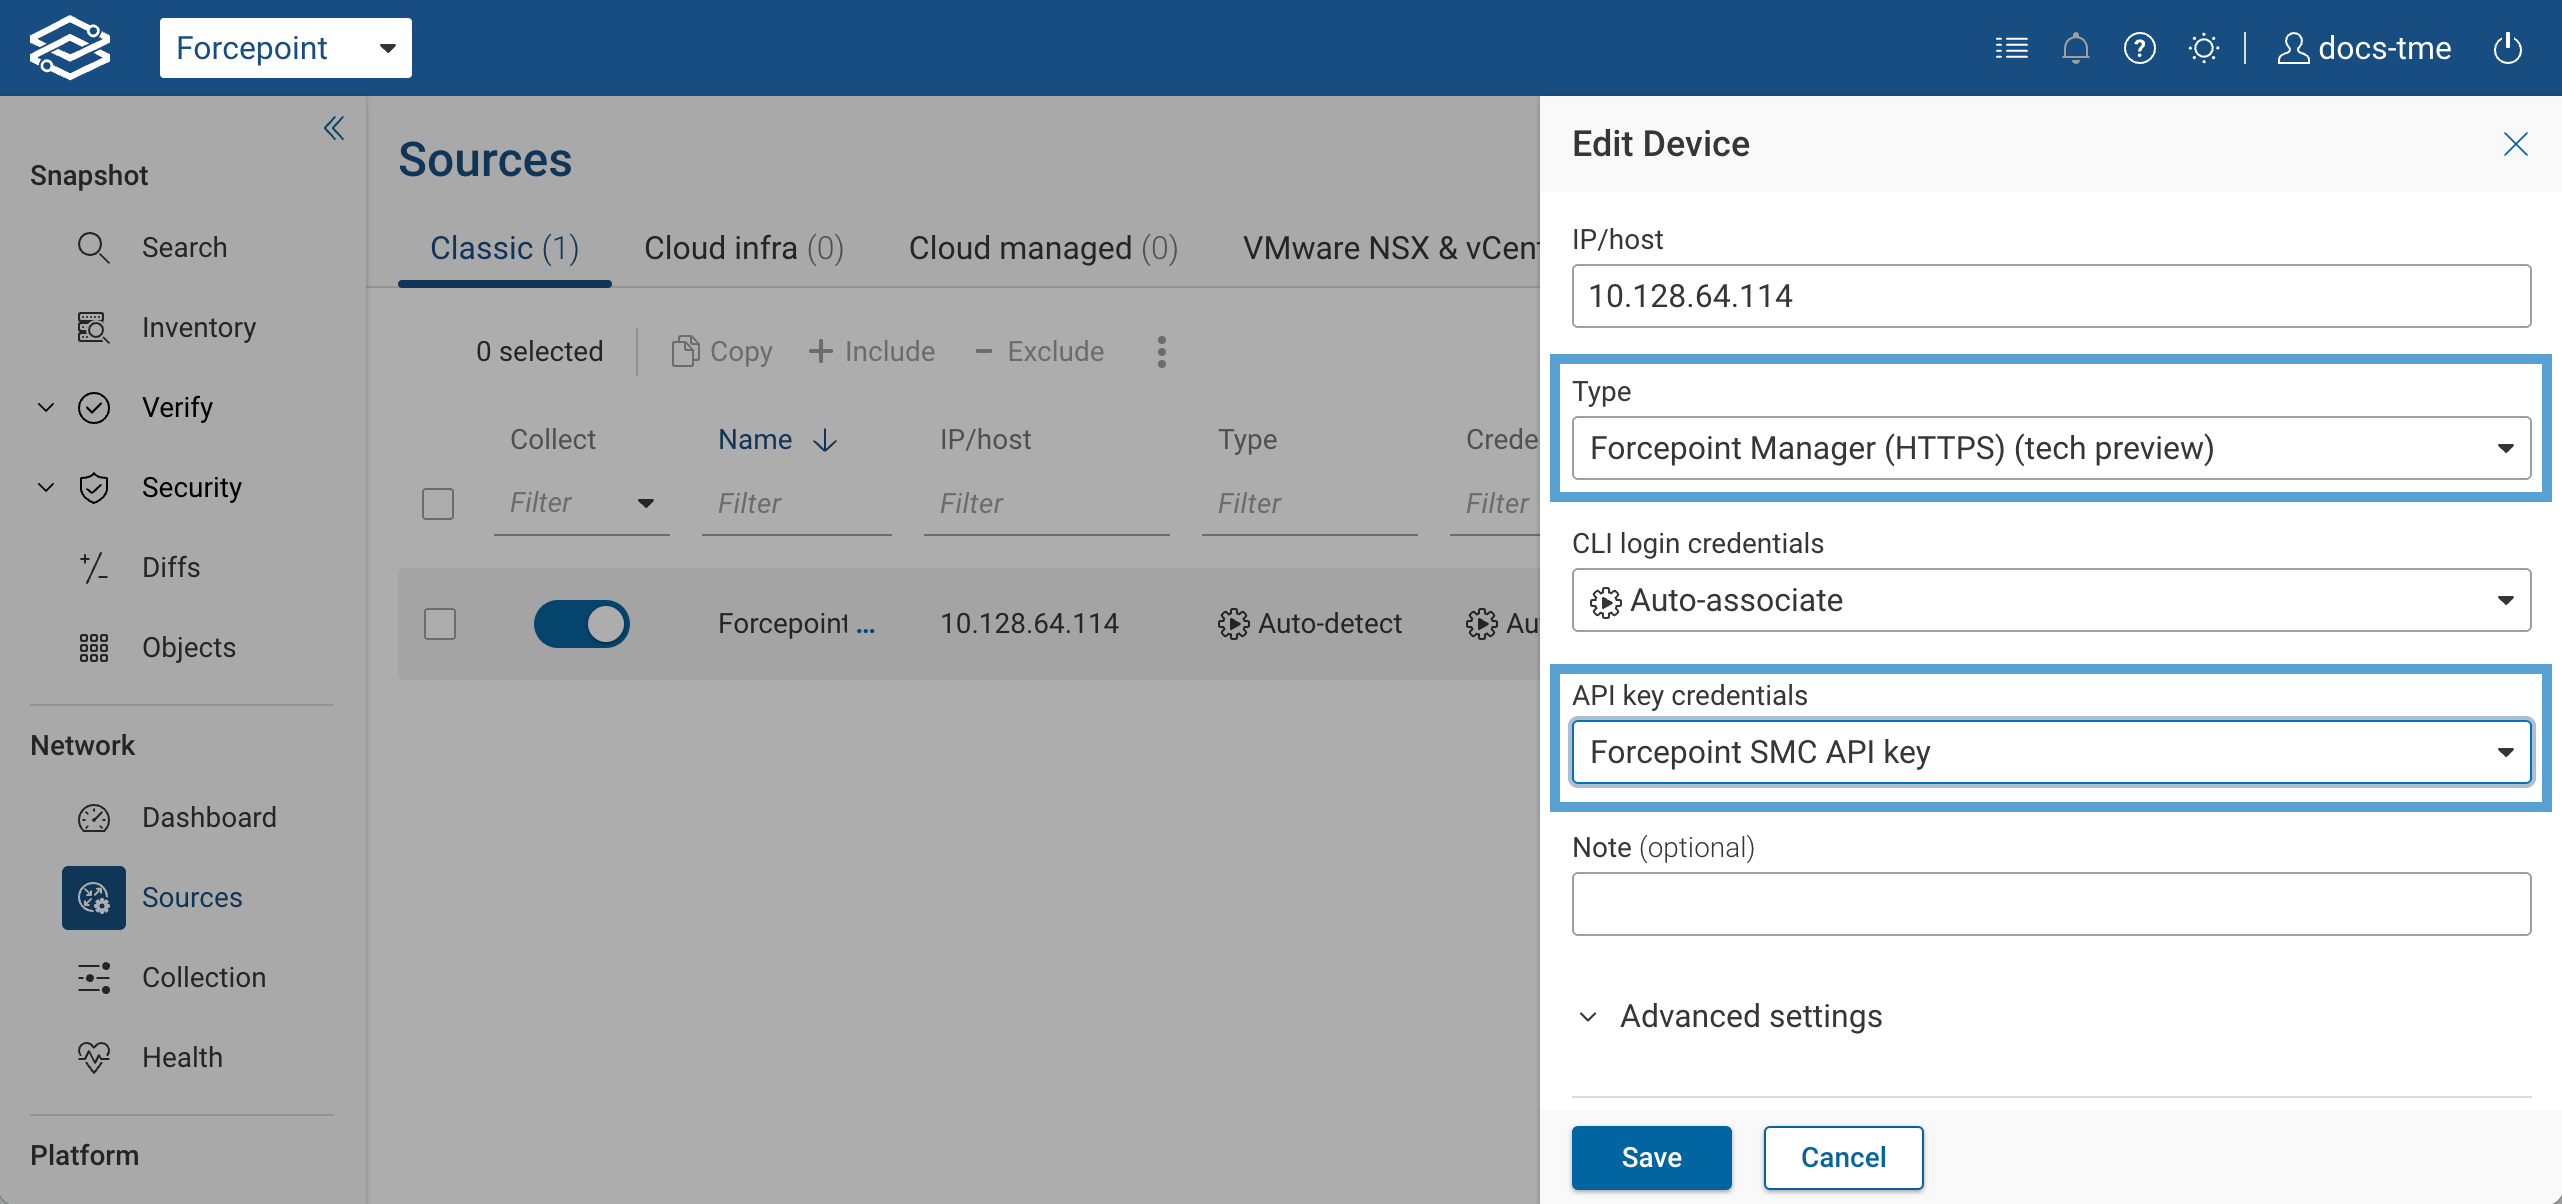Select Inventory from the Snapshot sidebar
The height and width of the screenshot is (1204, 2562).
[x=198, y=327]
